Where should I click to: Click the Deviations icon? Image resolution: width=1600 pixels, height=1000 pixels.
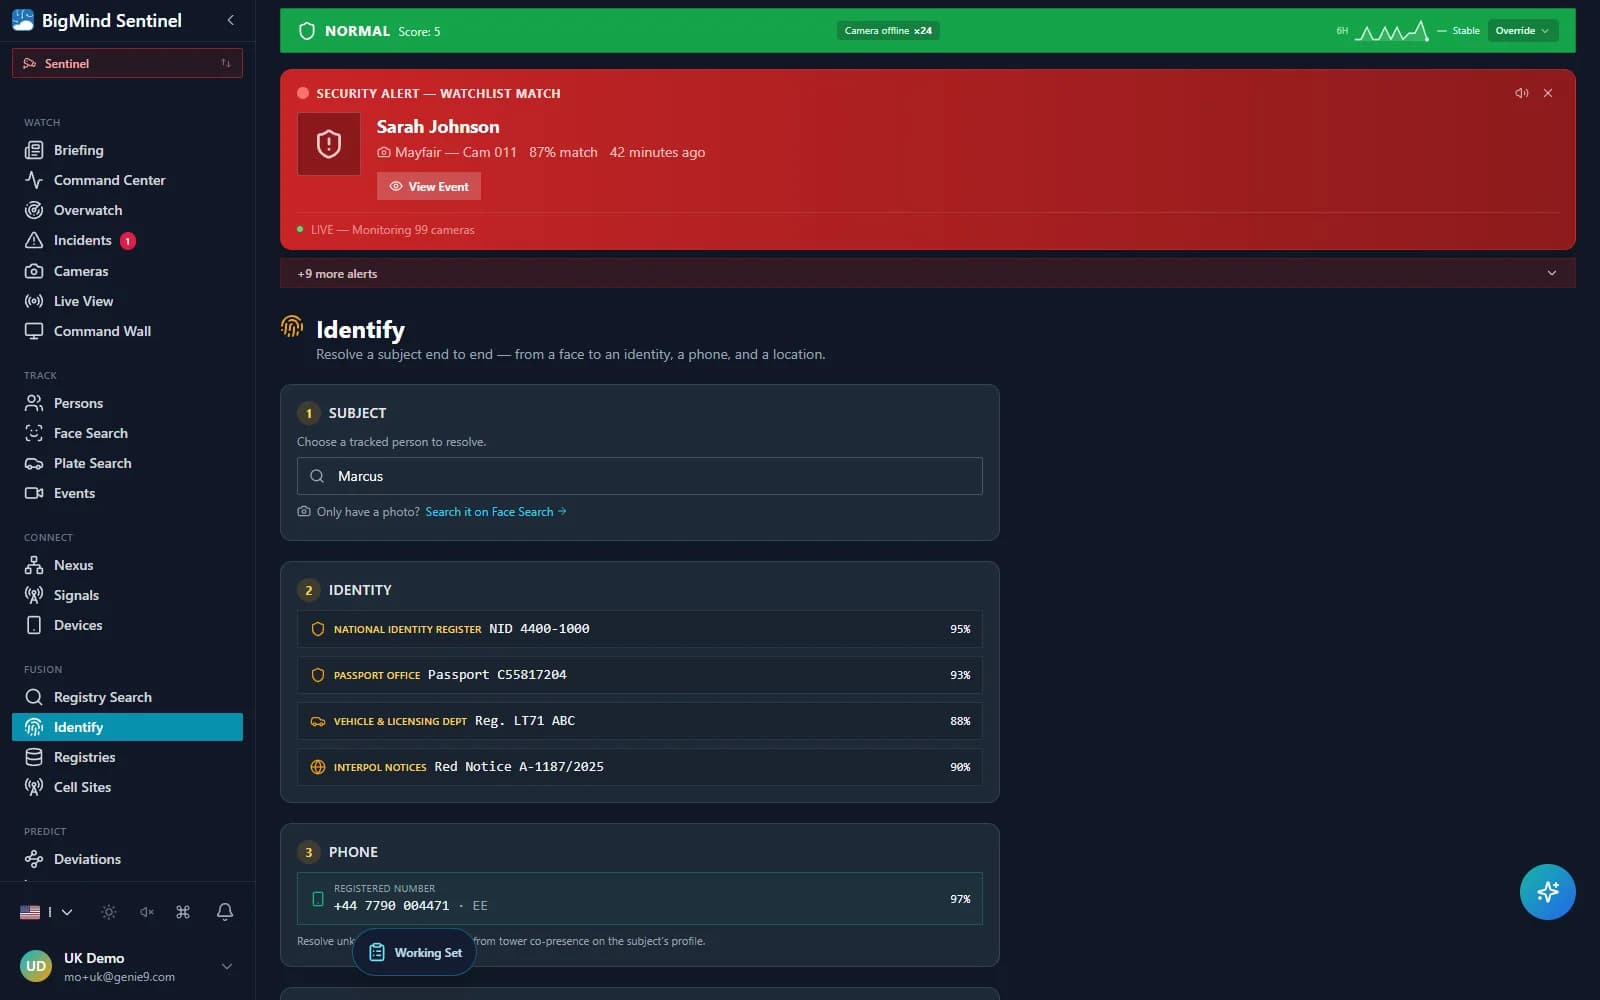click(x=34, y=859)
